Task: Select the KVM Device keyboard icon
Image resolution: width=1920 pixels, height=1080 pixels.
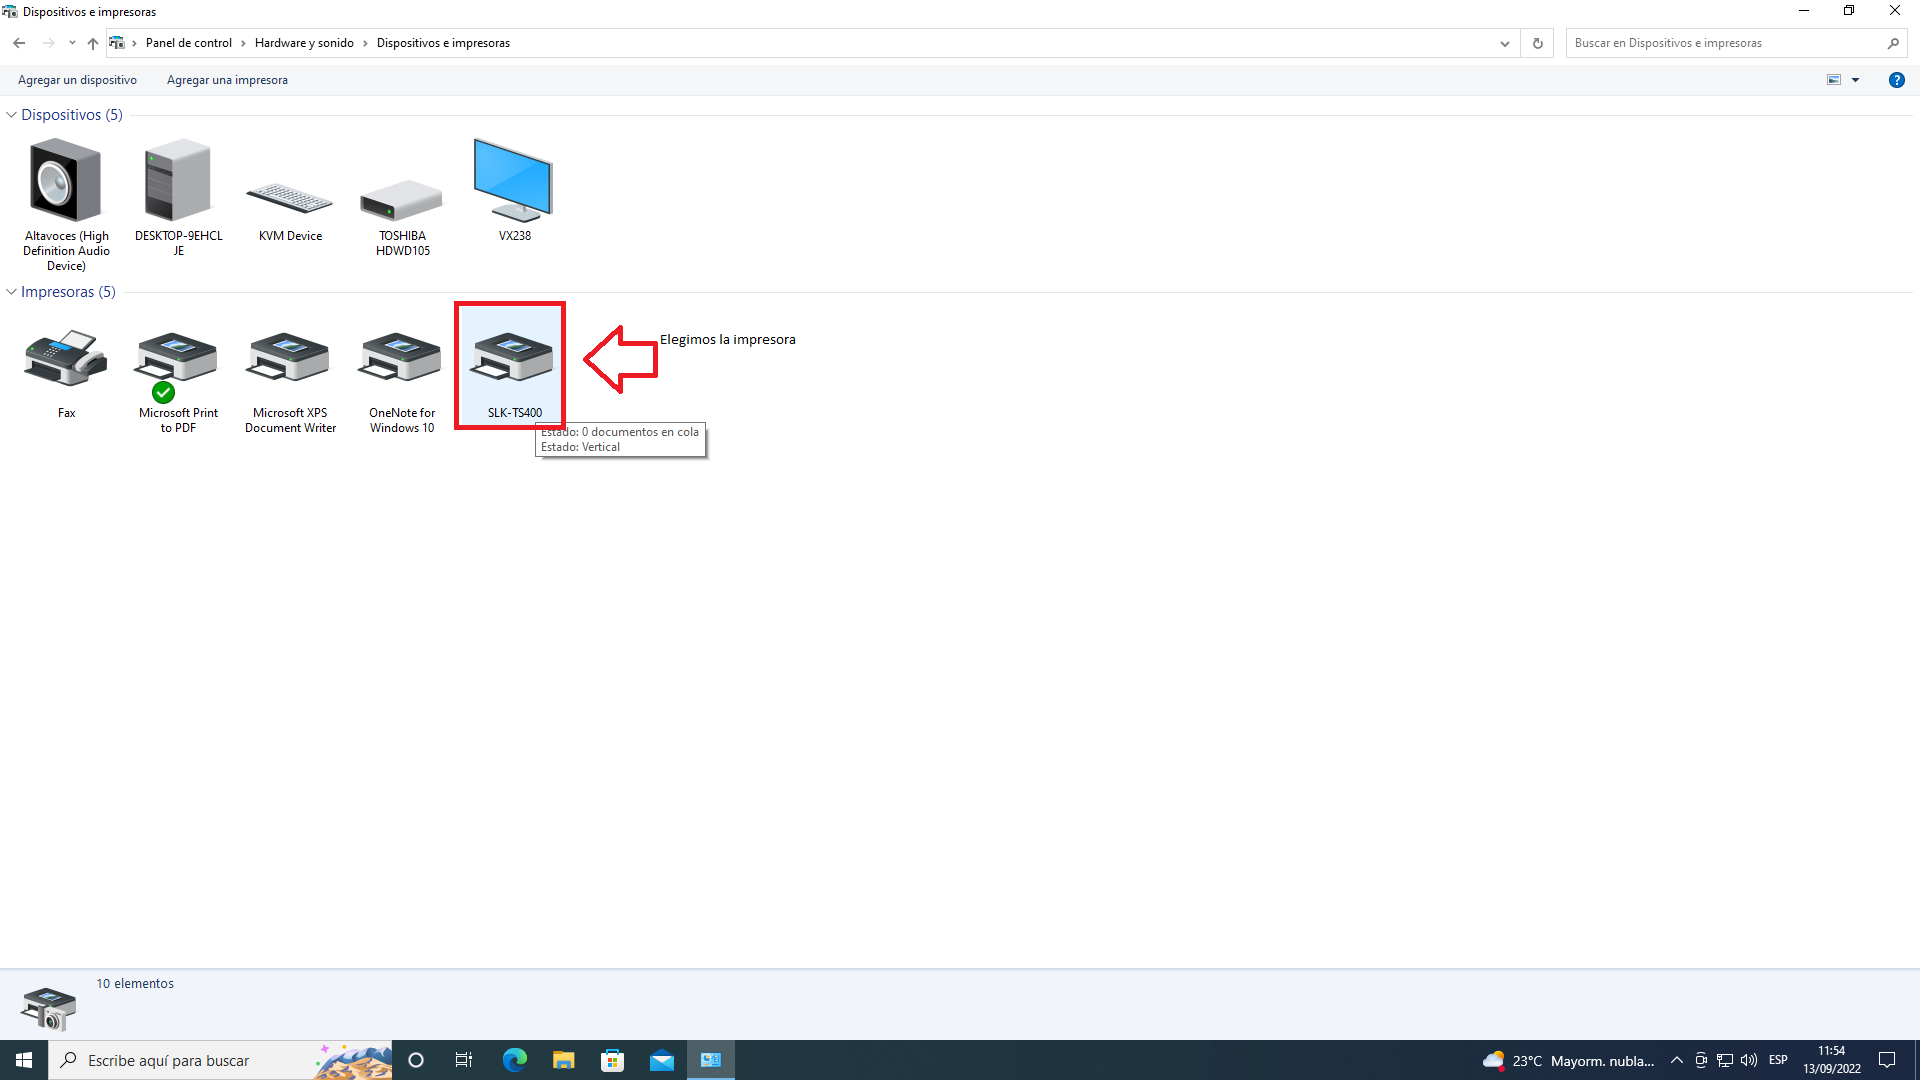Action: tap(290, 198)
